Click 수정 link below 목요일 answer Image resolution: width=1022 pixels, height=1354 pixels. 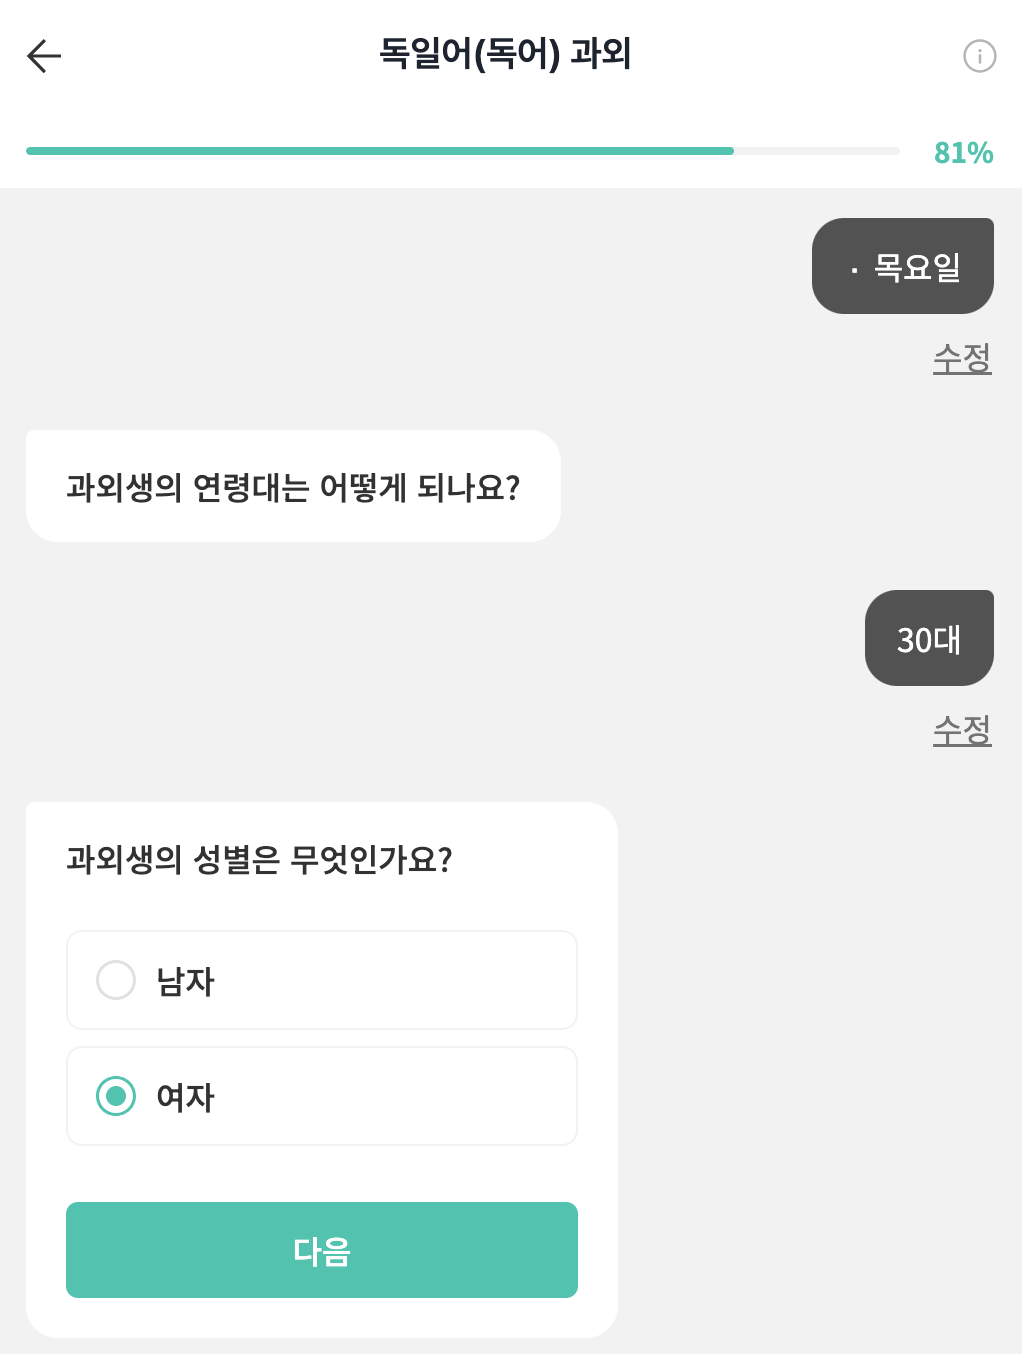(962, 358)
